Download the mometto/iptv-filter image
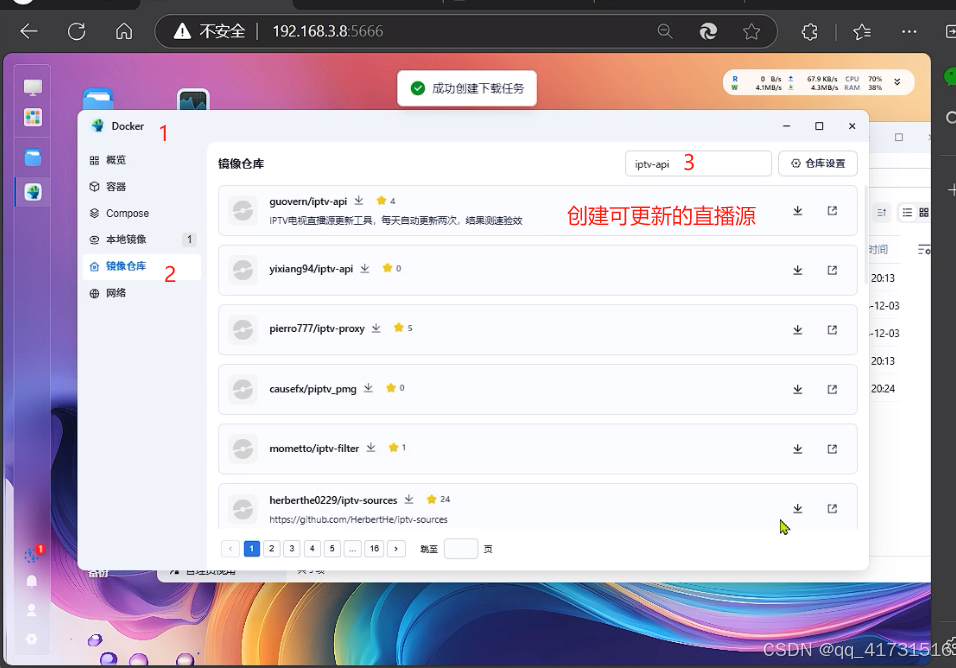The image size is (956, 668). 797,449
